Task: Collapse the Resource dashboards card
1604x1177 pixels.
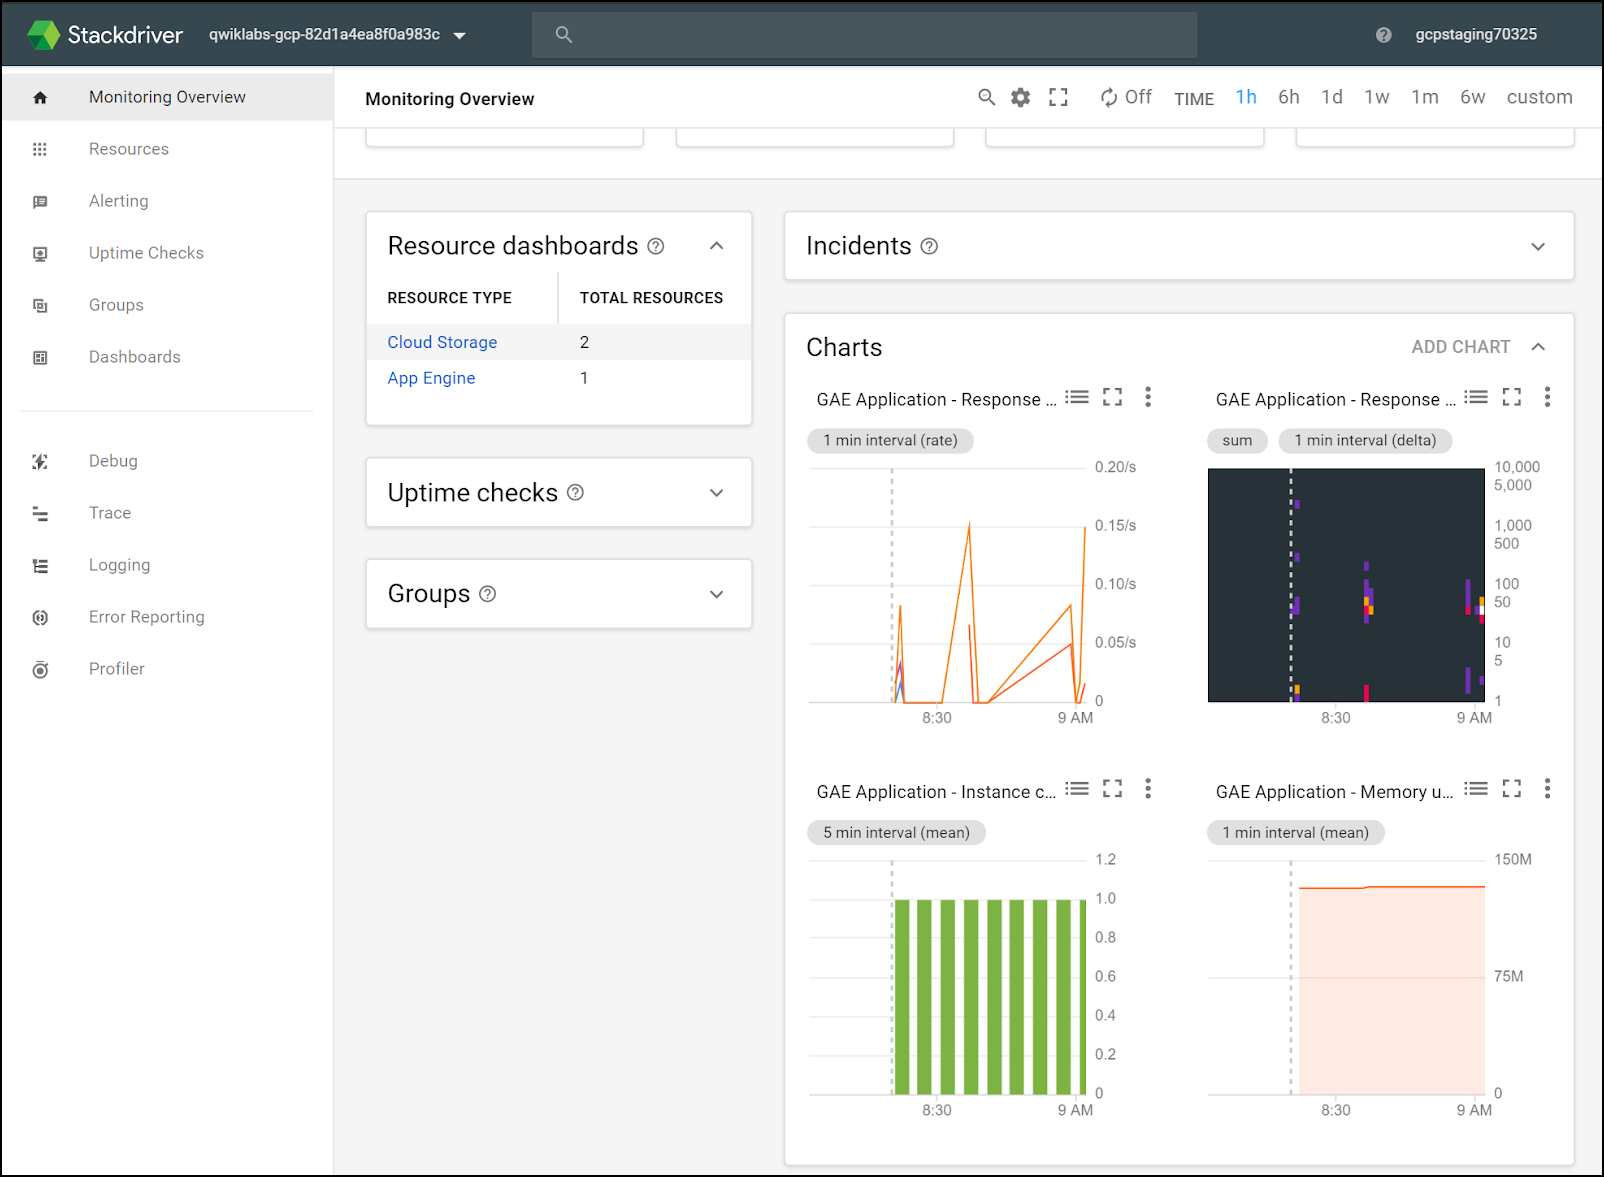Action: 716,246
